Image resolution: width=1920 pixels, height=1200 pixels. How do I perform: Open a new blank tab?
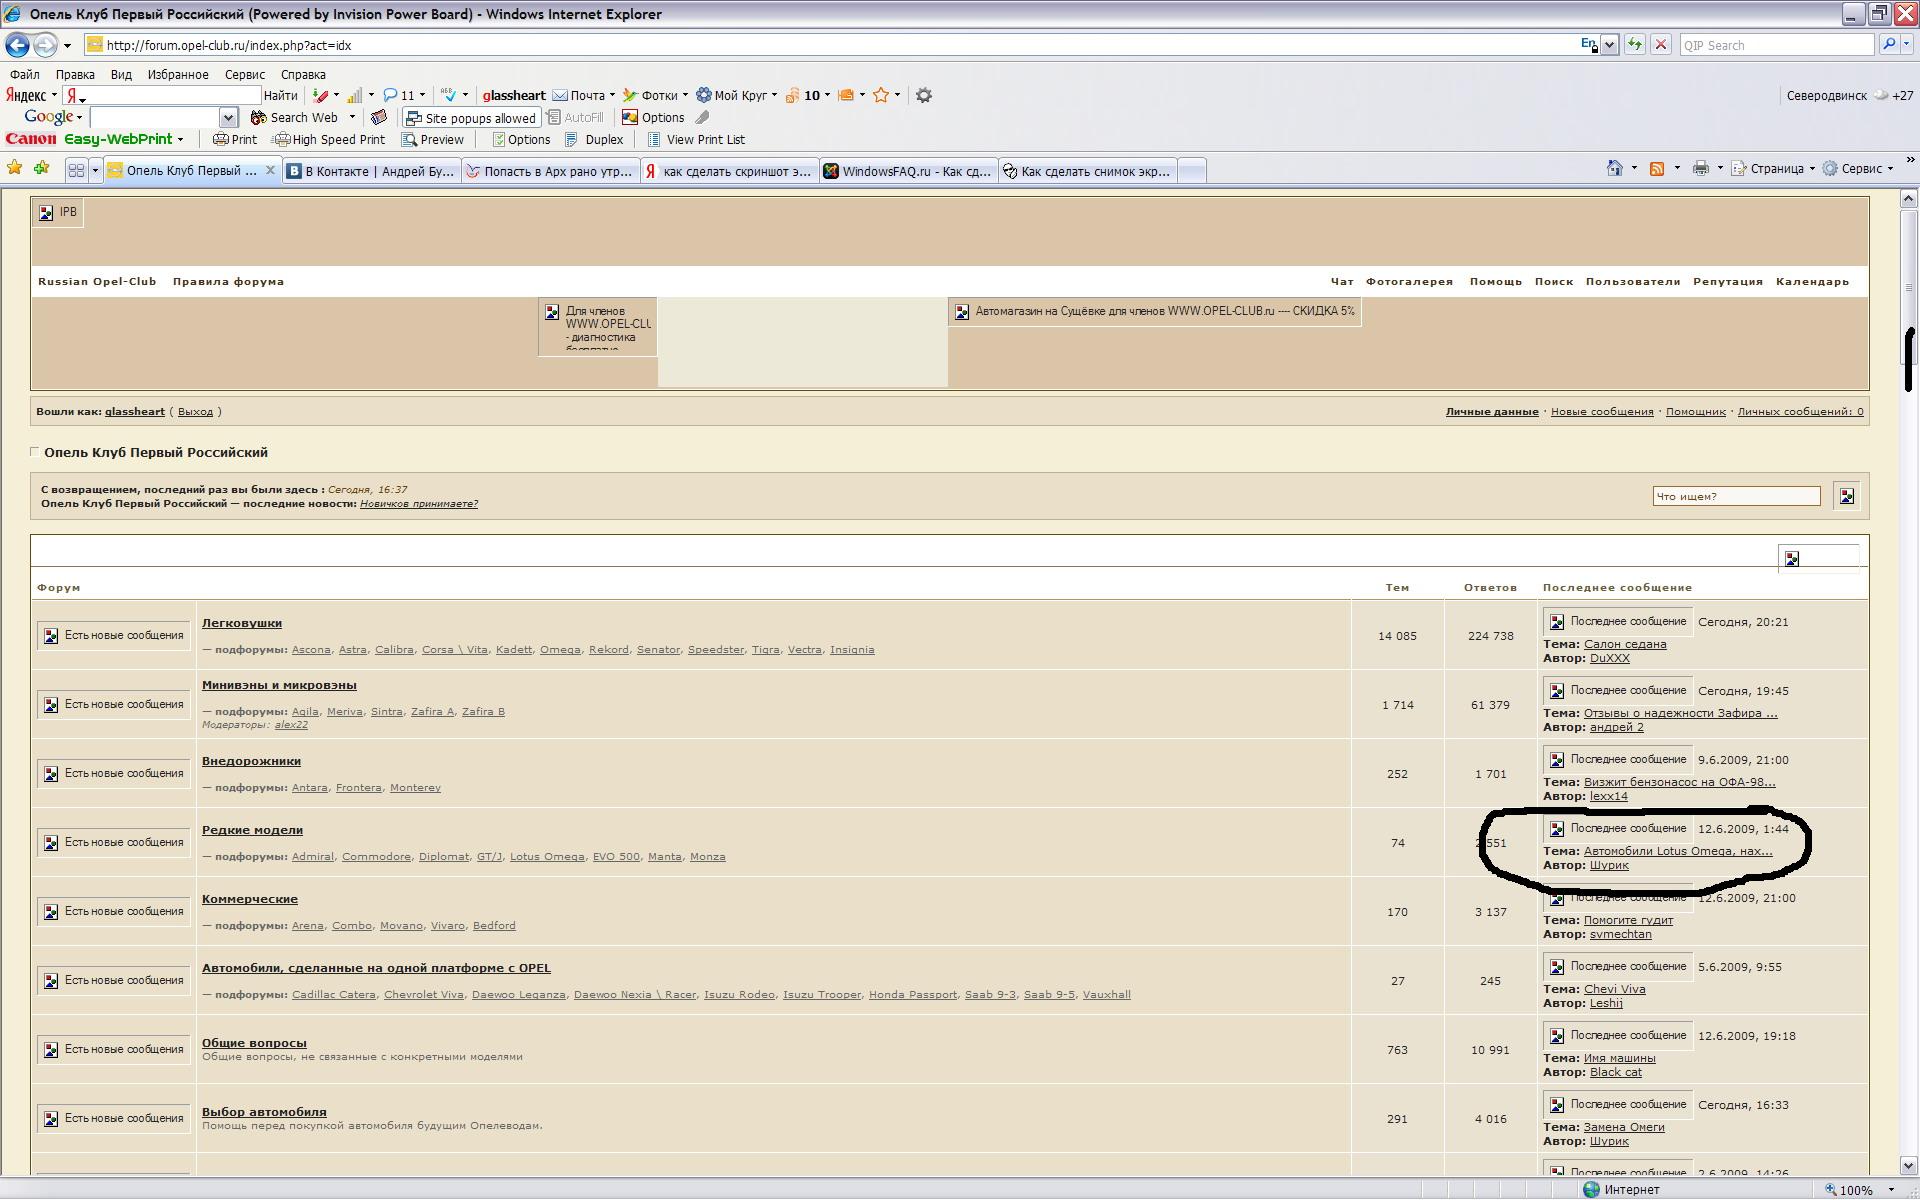pos(1191,171)
